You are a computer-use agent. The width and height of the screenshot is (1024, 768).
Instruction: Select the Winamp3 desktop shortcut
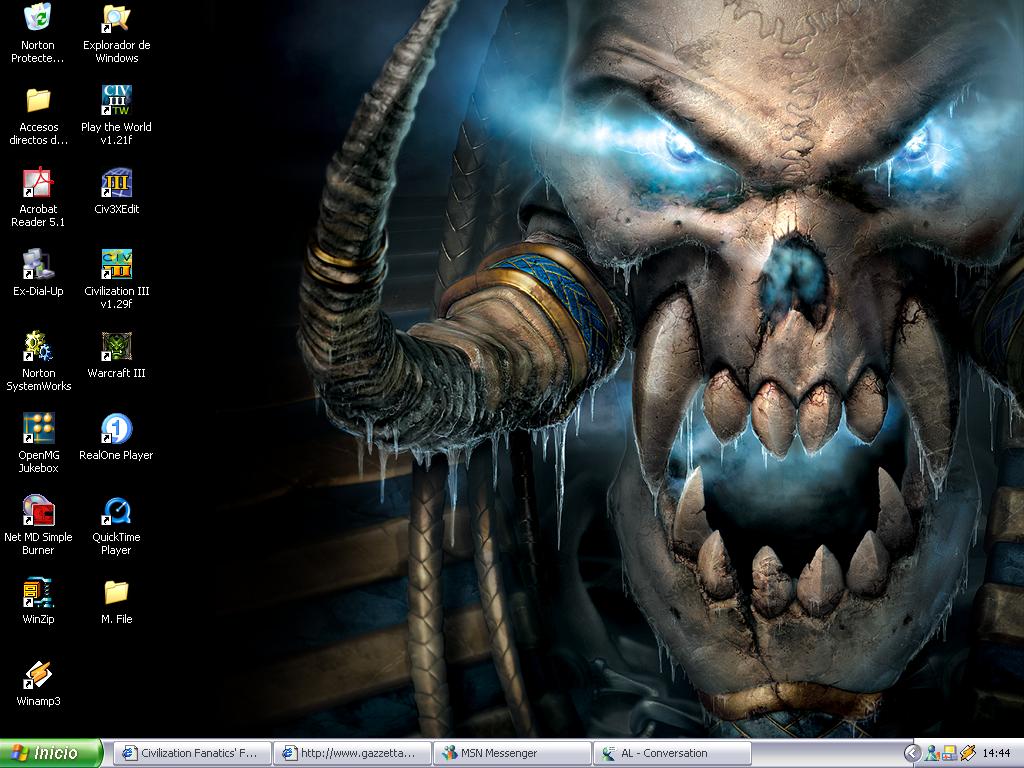(38, 675)
